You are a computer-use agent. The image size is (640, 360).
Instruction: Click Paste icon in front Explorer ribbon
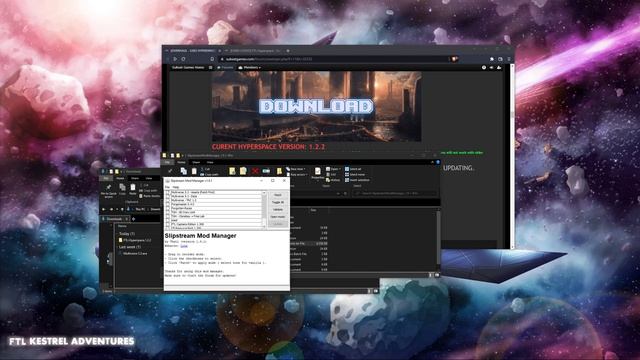click(194, 171)
